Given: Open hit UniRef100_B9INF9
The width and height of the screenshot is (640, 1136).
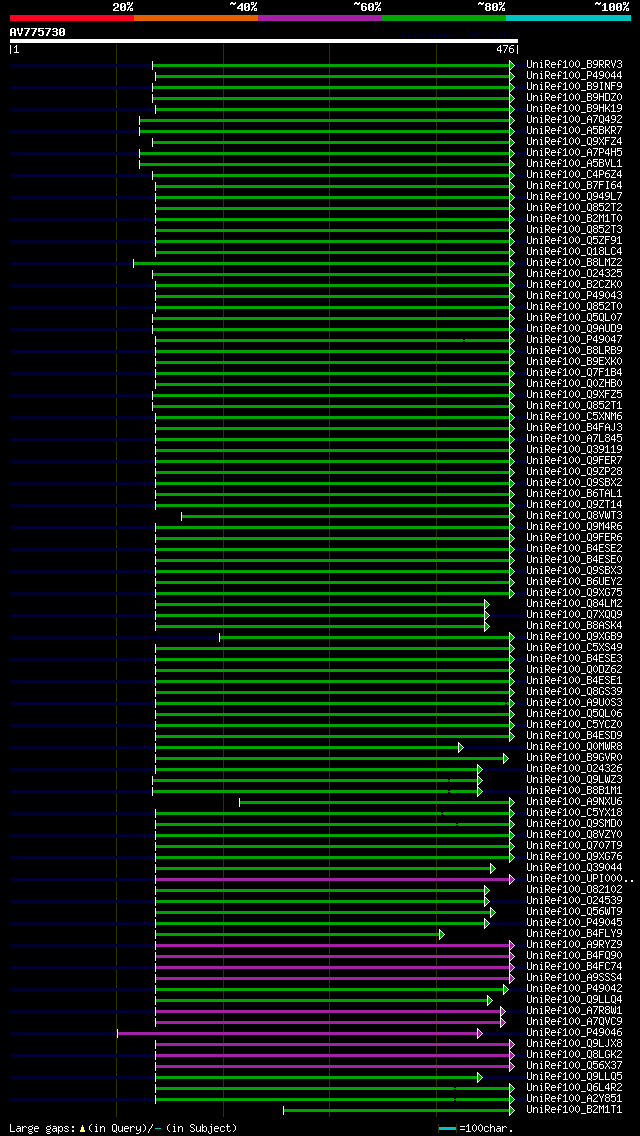Looking at the screenshot, I should click(x=574, y=86).
